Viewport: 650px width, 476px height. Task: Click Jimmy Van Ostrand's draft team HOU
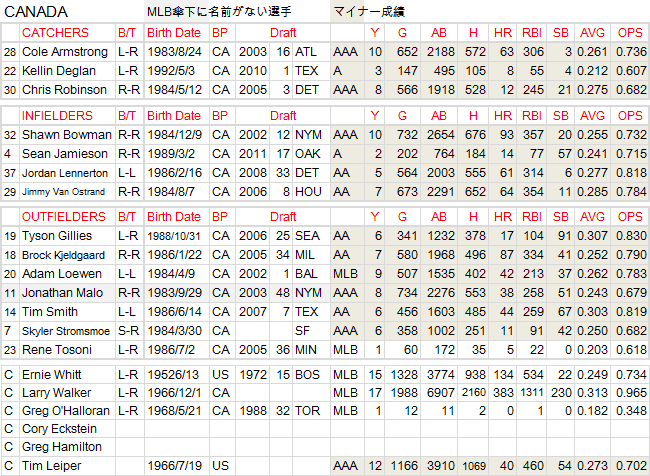tap(308, 192)
